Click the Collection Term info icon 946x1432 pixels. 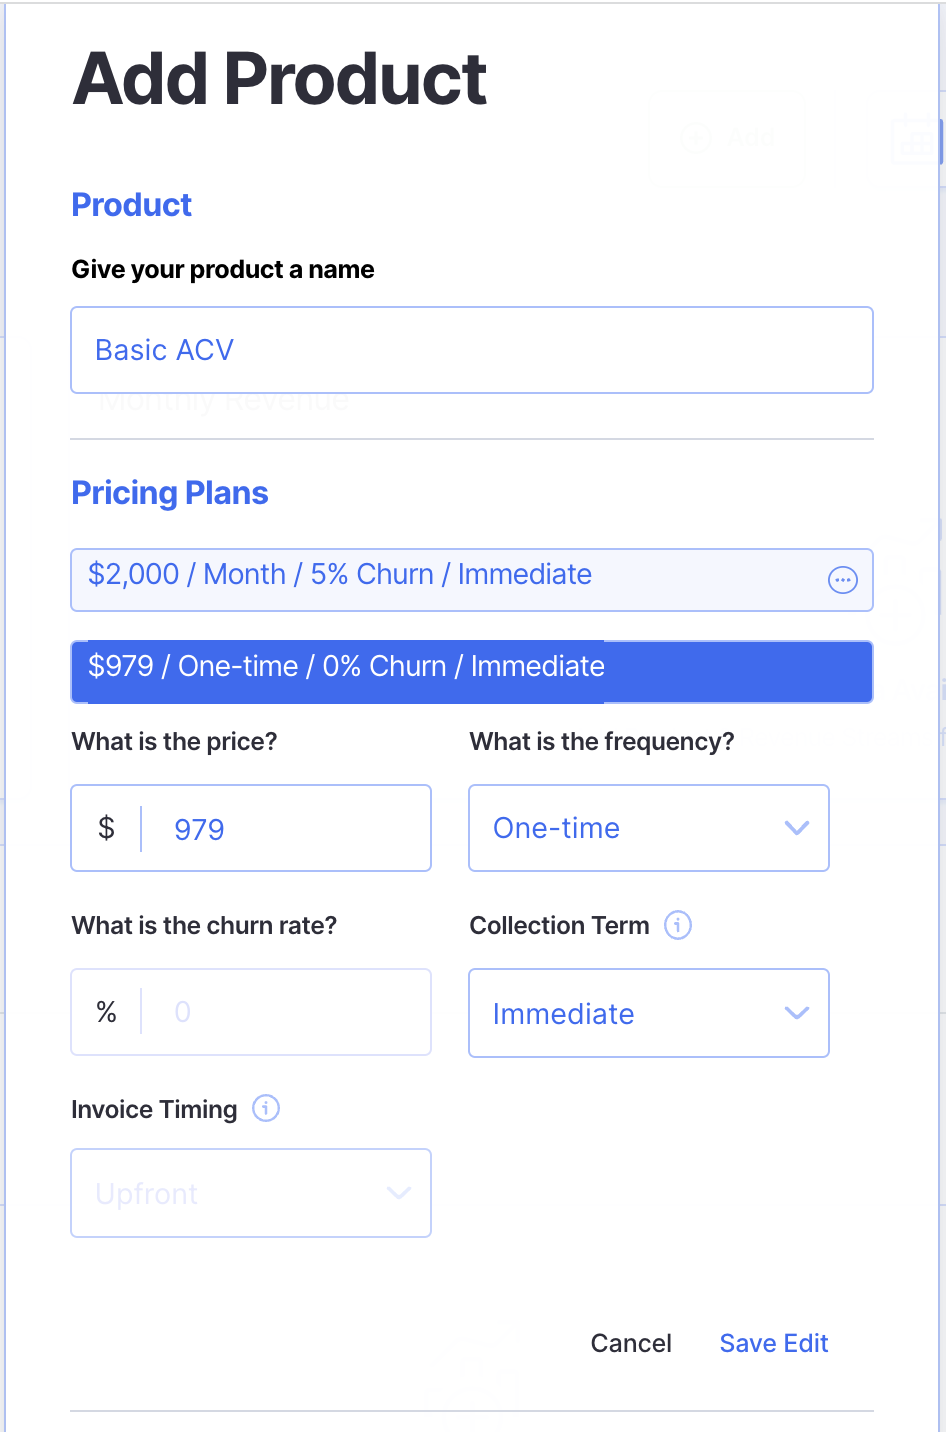point(678,925)
